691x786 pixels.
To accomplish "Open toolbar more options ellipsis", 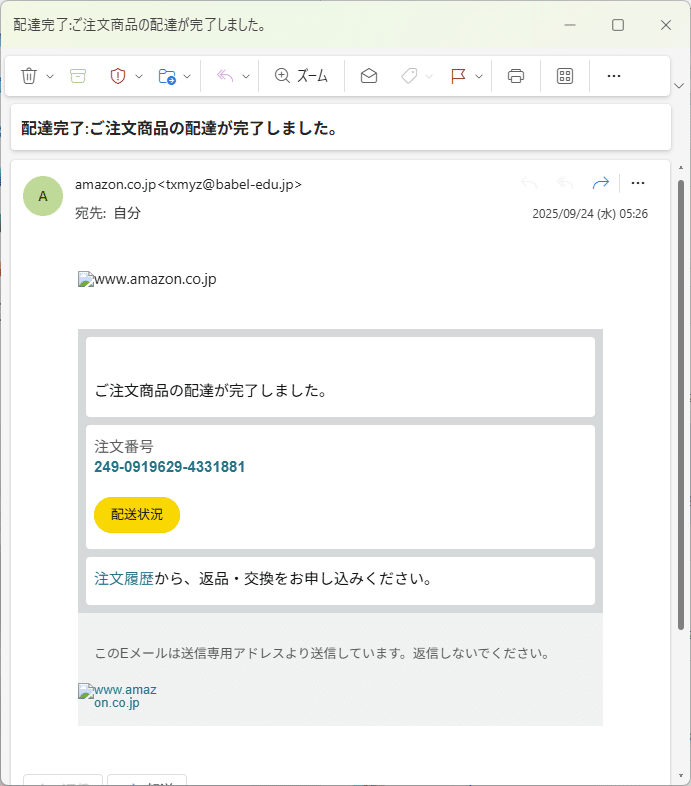I will click(614, 76).
